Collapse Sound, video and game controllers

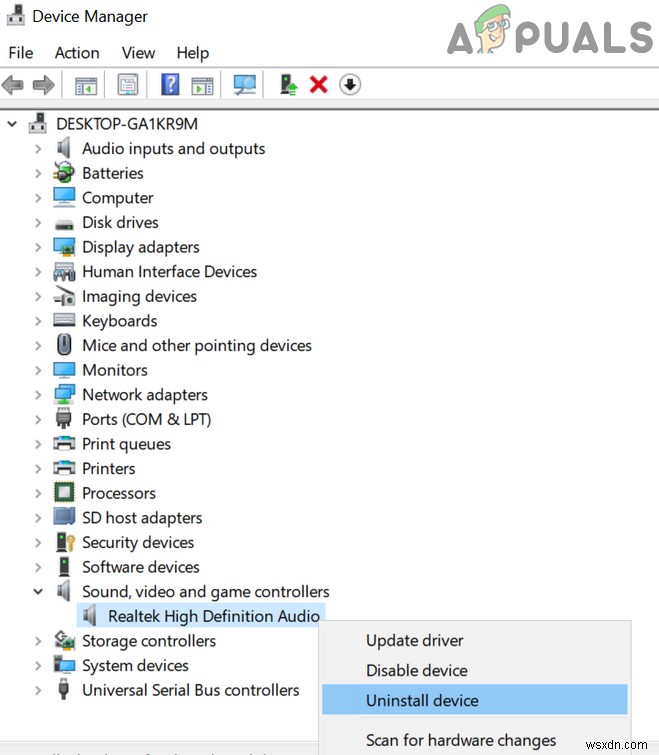point(38,592)
